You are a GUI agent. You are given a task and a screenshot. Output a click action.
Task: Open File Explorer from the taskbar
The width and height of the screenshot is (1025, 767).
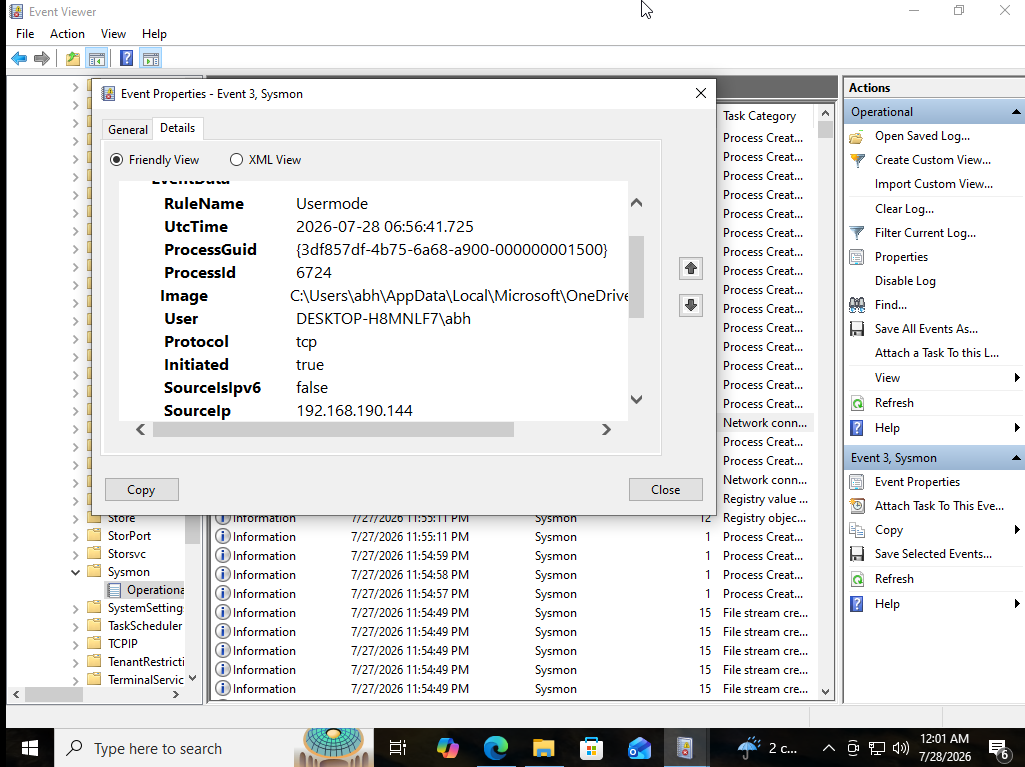click(x=543, y=747)
